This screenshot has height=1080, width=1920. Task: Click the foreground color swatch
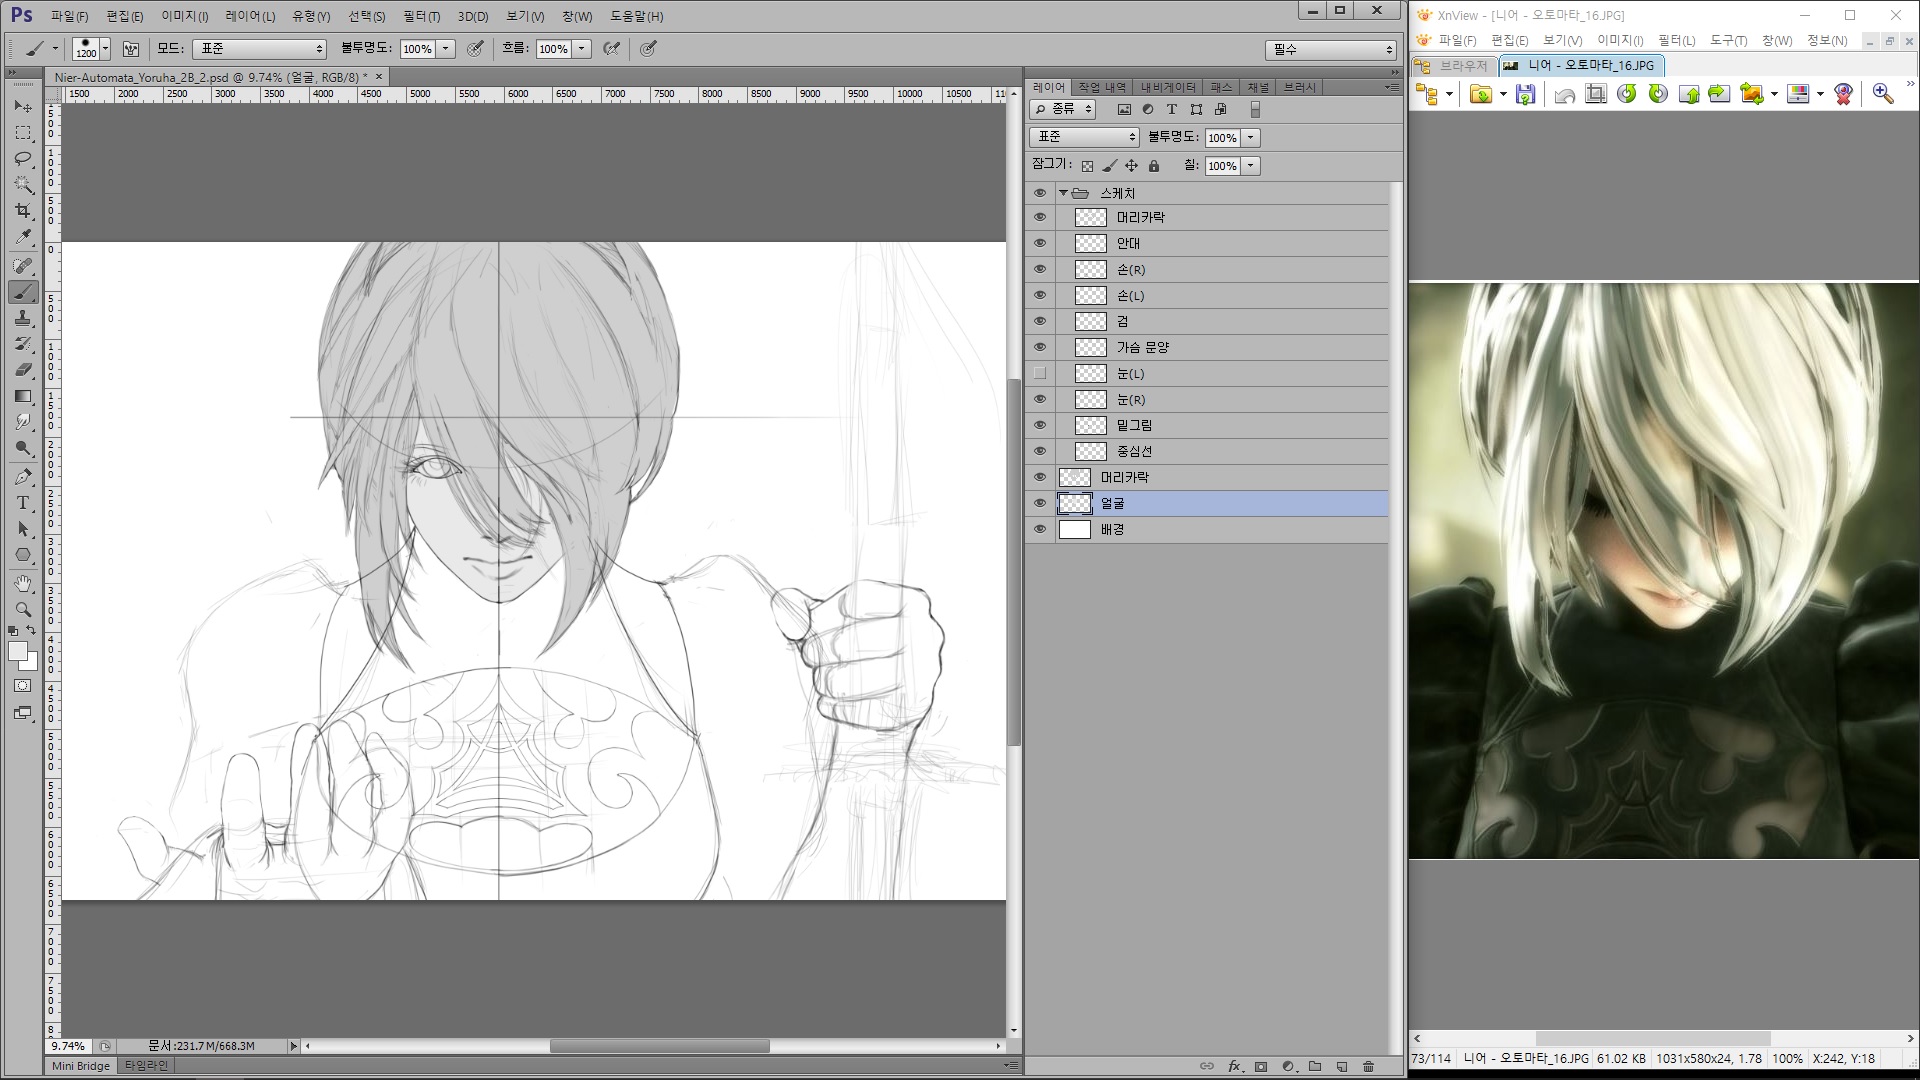(17, 651)
